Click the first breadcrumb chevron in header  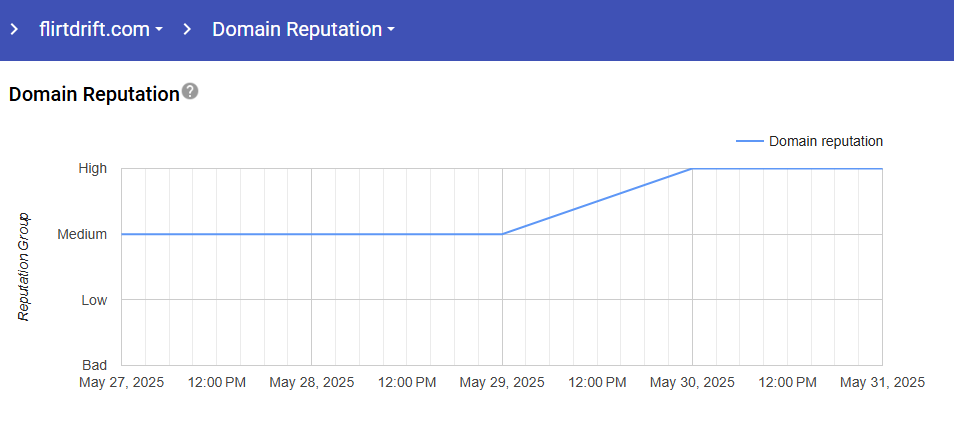pos(14,30)
